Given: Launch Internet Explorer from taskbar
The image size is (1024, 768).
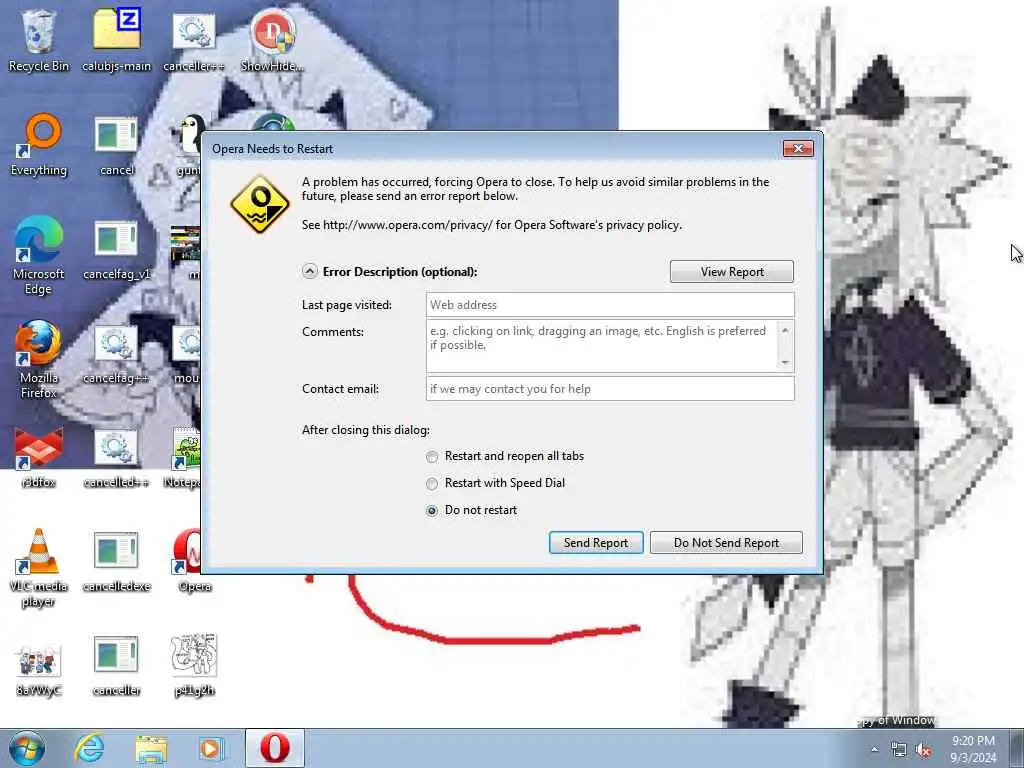Looking at the screenshot, I should pyautogui.click(x=89, y=748).
